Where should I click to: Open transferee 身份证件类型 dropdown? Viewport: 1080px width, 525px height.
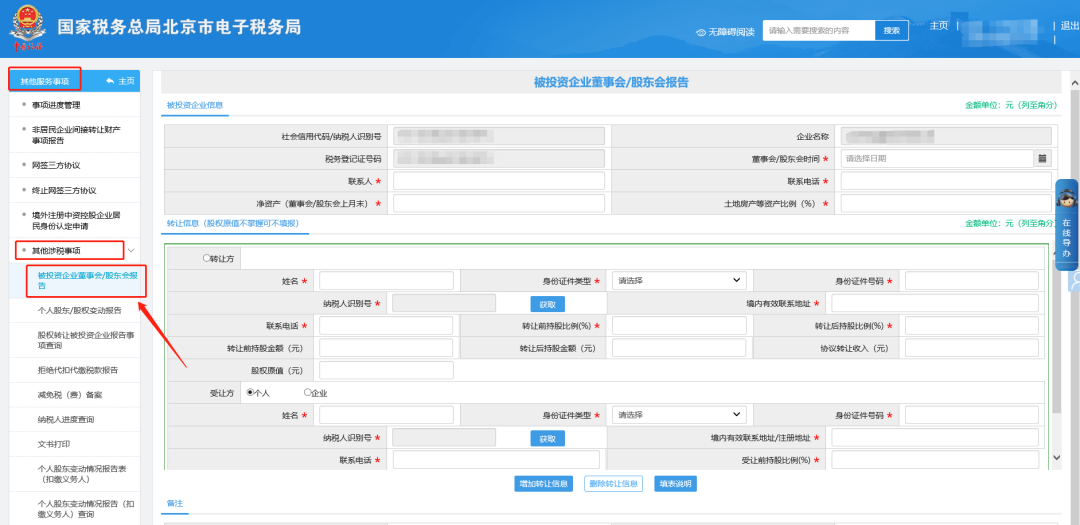(679, 415)
